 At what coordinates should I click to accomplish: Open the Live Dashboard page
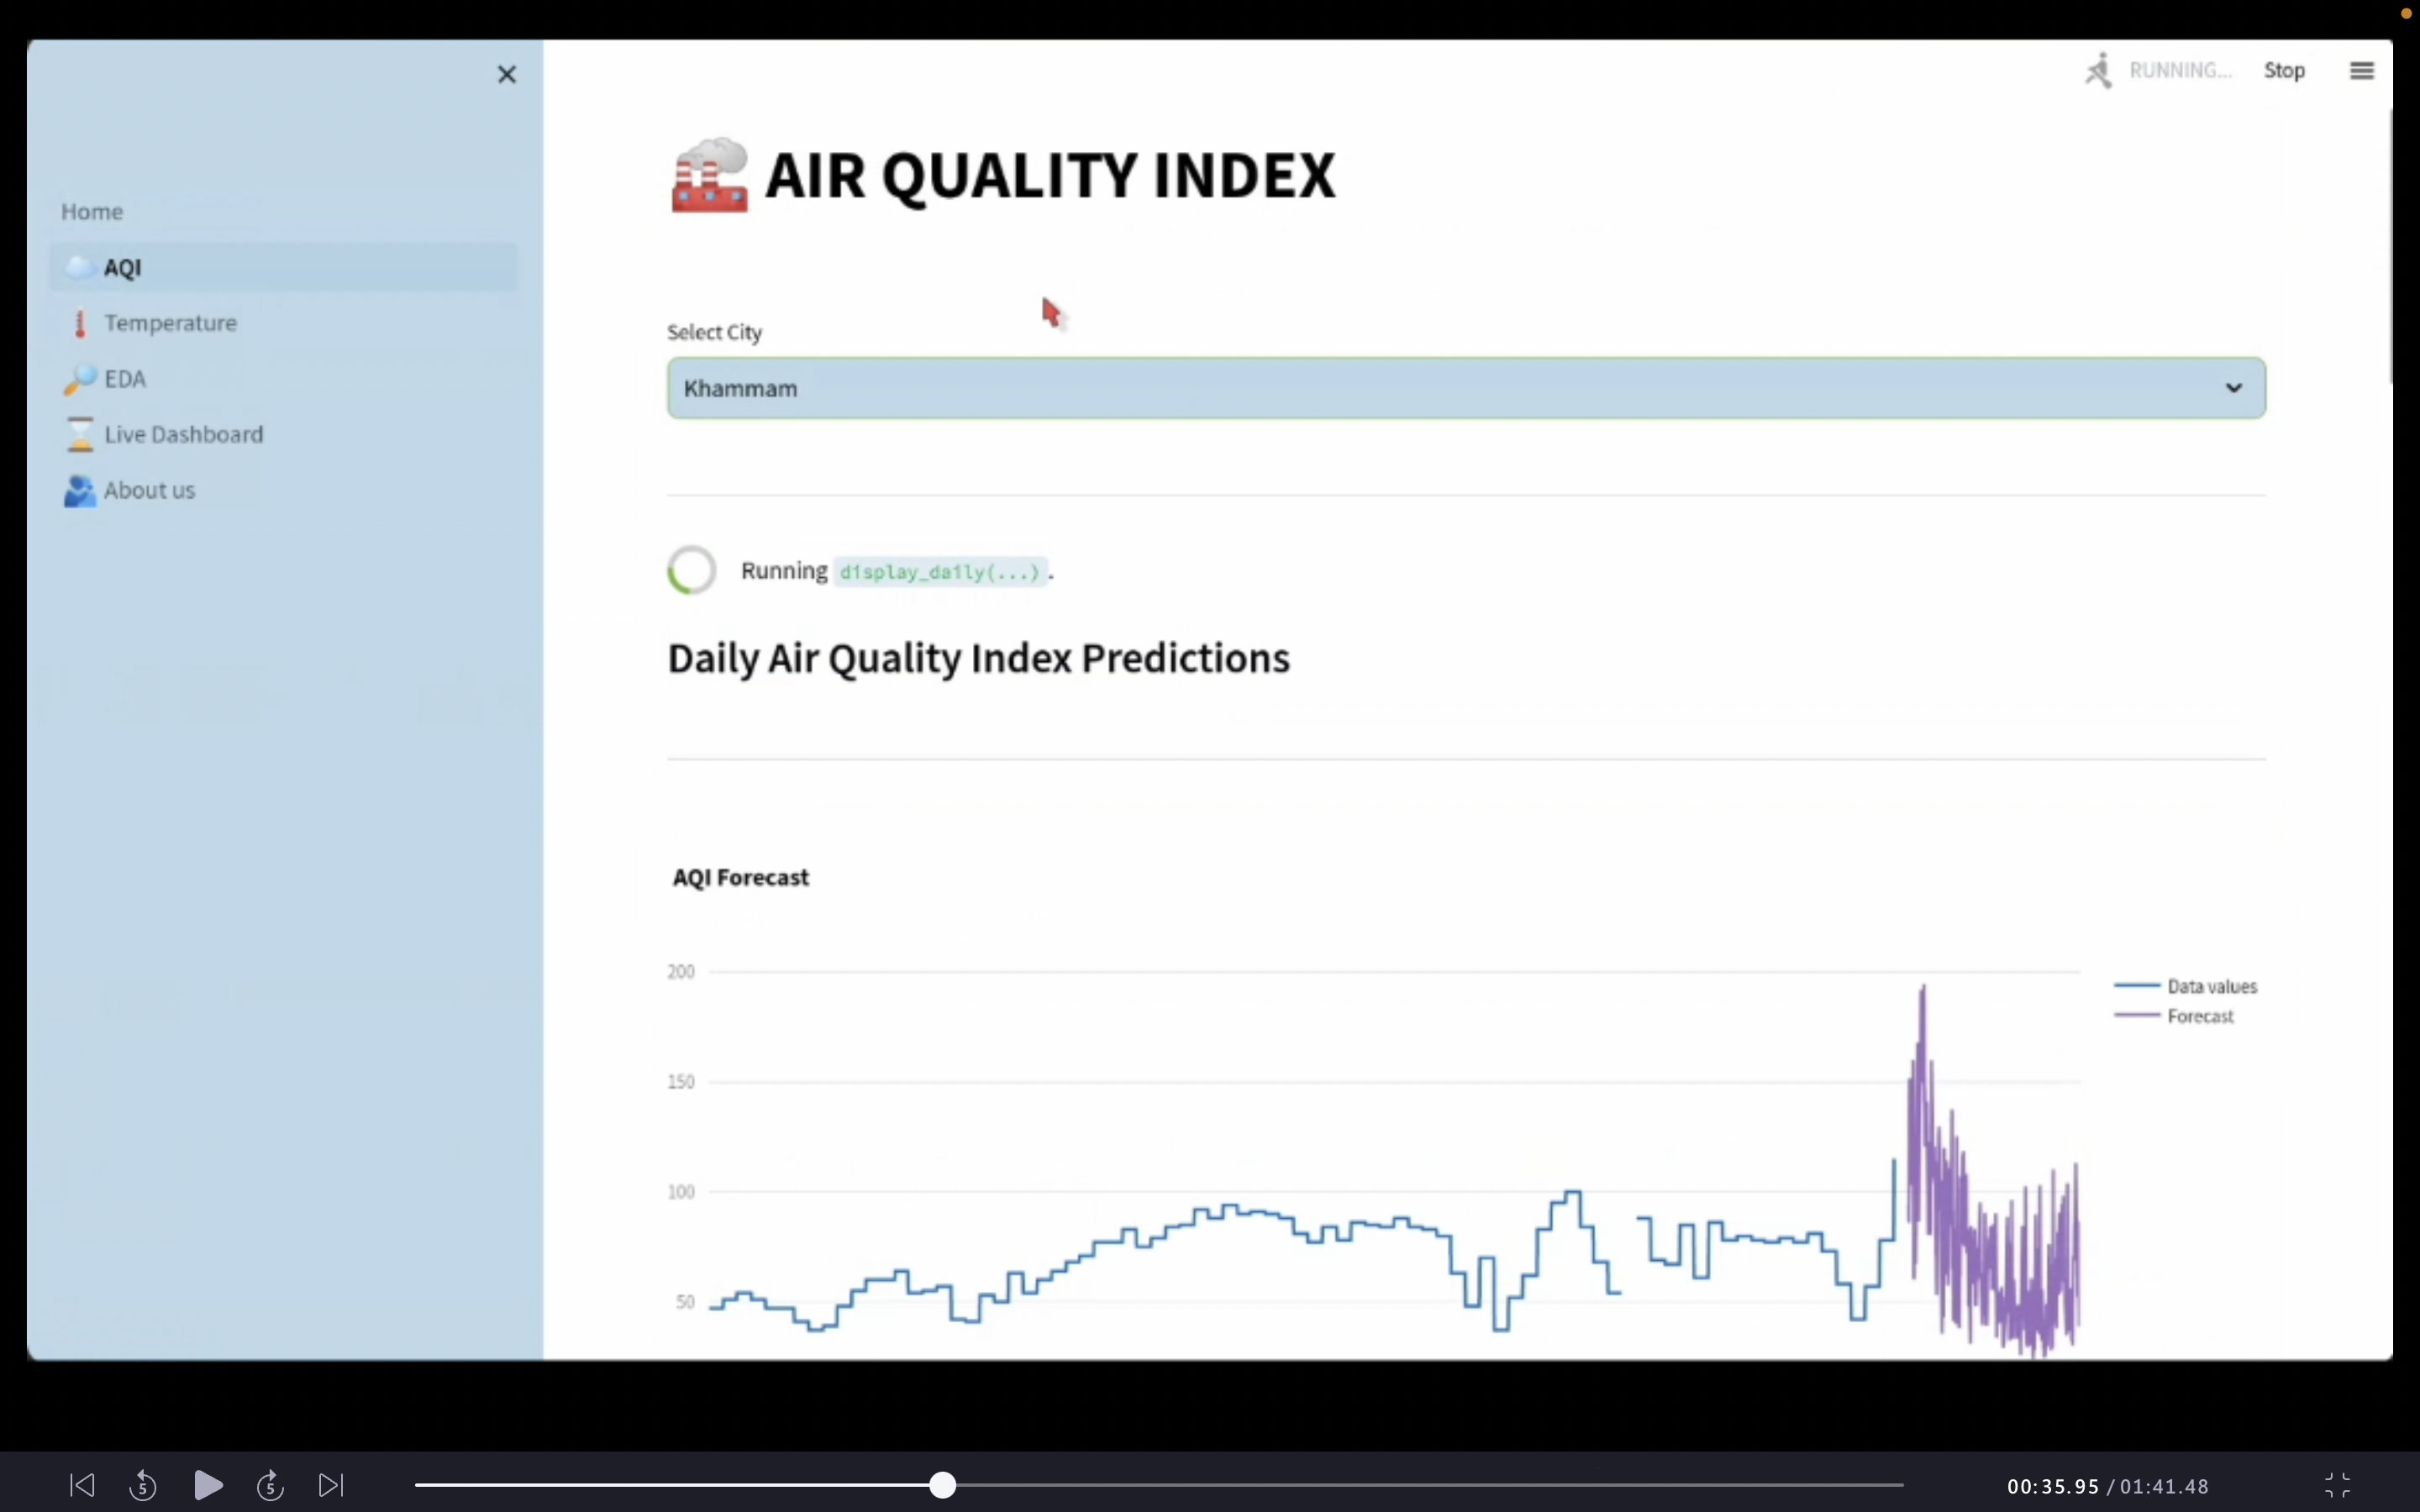click(183, 434)
